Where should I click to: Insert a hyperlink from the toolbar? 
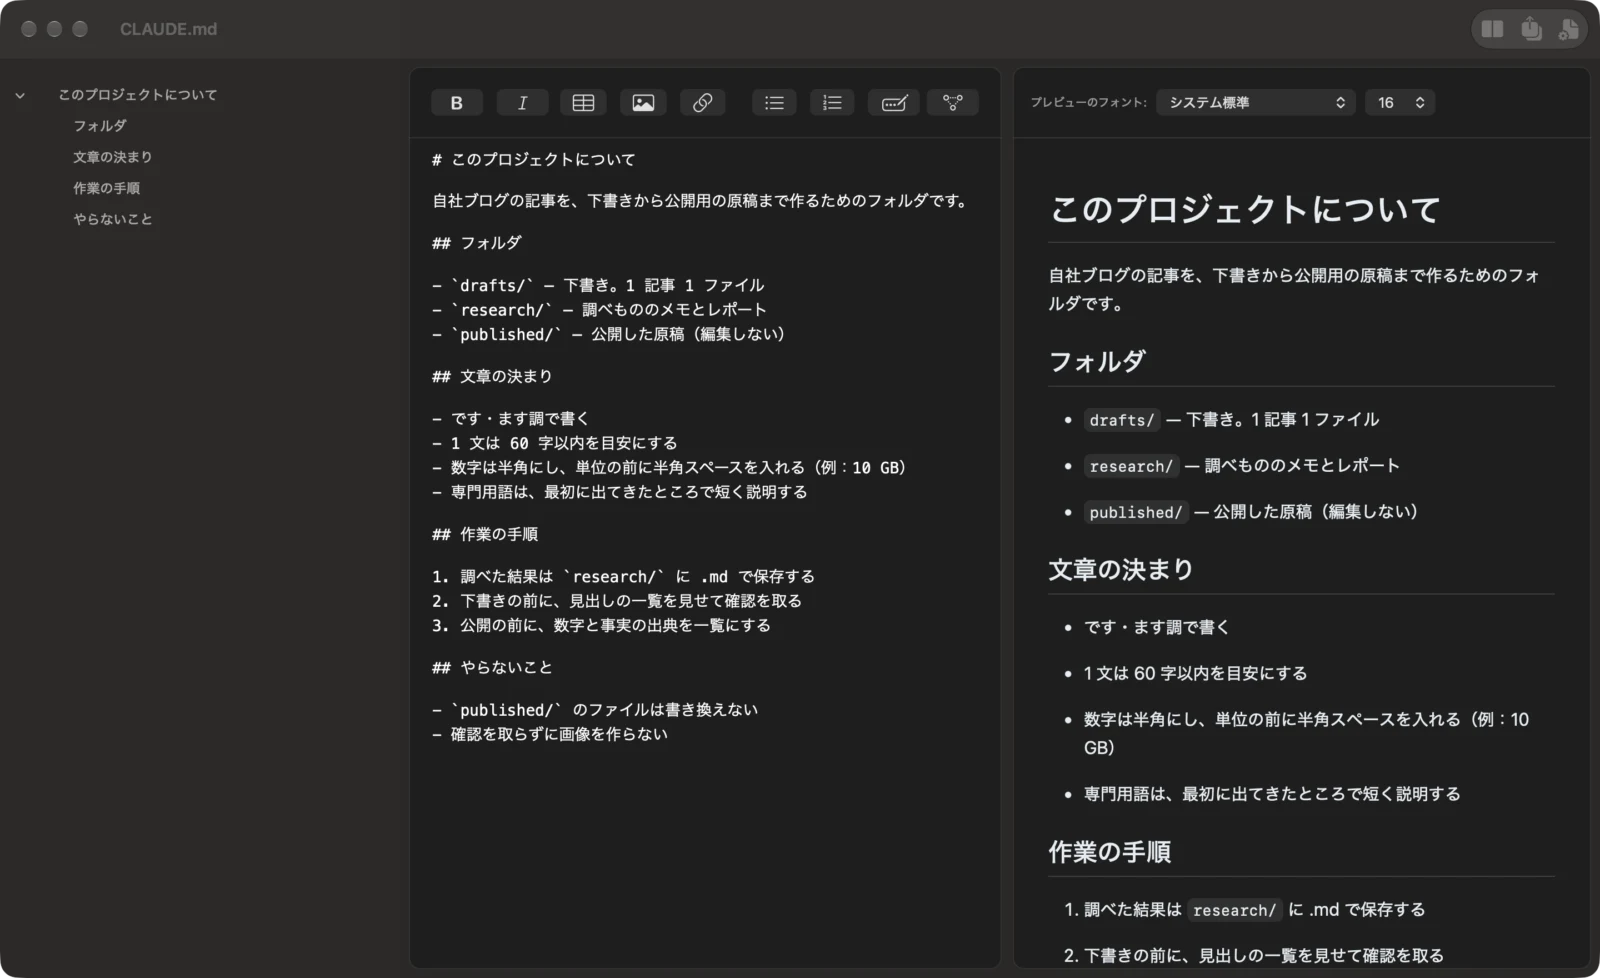pos(702,103)
